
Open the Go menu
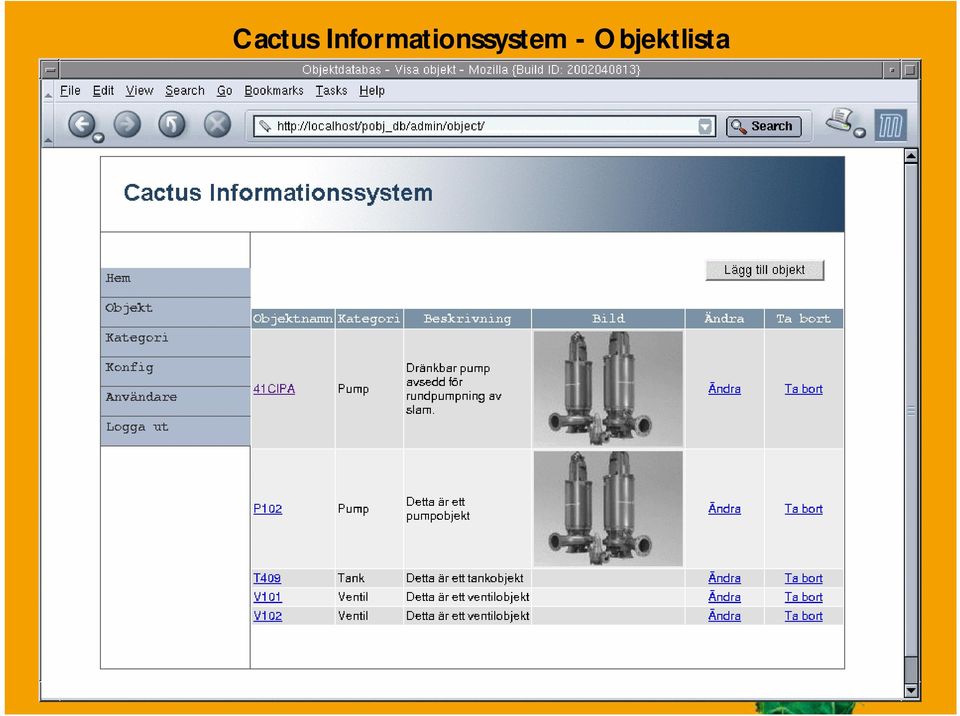click(224, 91)
